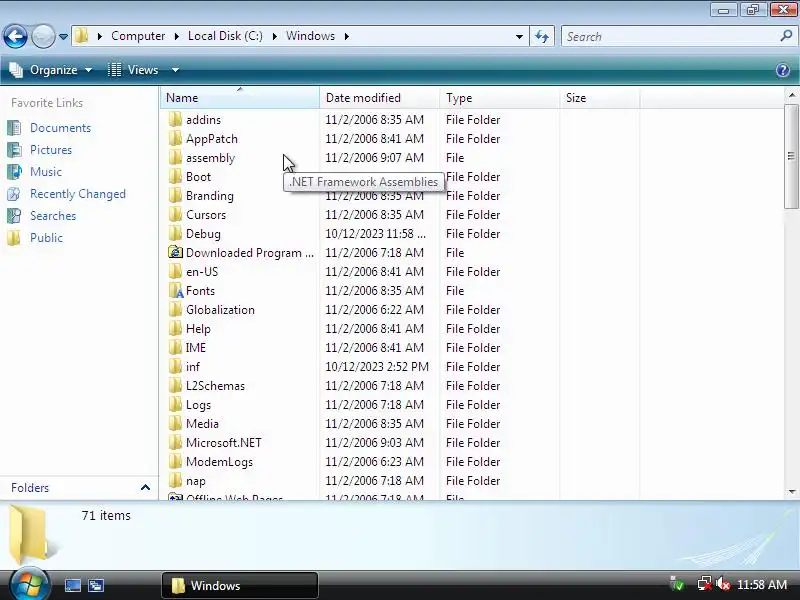Image resolution: width=800 pixels, height=600 pixels.
Task: Select the Globalization folder
Action: 220,310
